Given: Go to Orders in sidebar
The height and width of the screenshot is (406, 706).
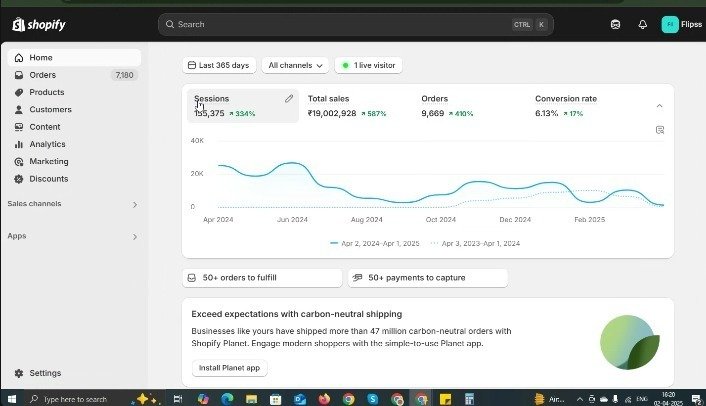Looking at the screenshot, I should 42,75.
